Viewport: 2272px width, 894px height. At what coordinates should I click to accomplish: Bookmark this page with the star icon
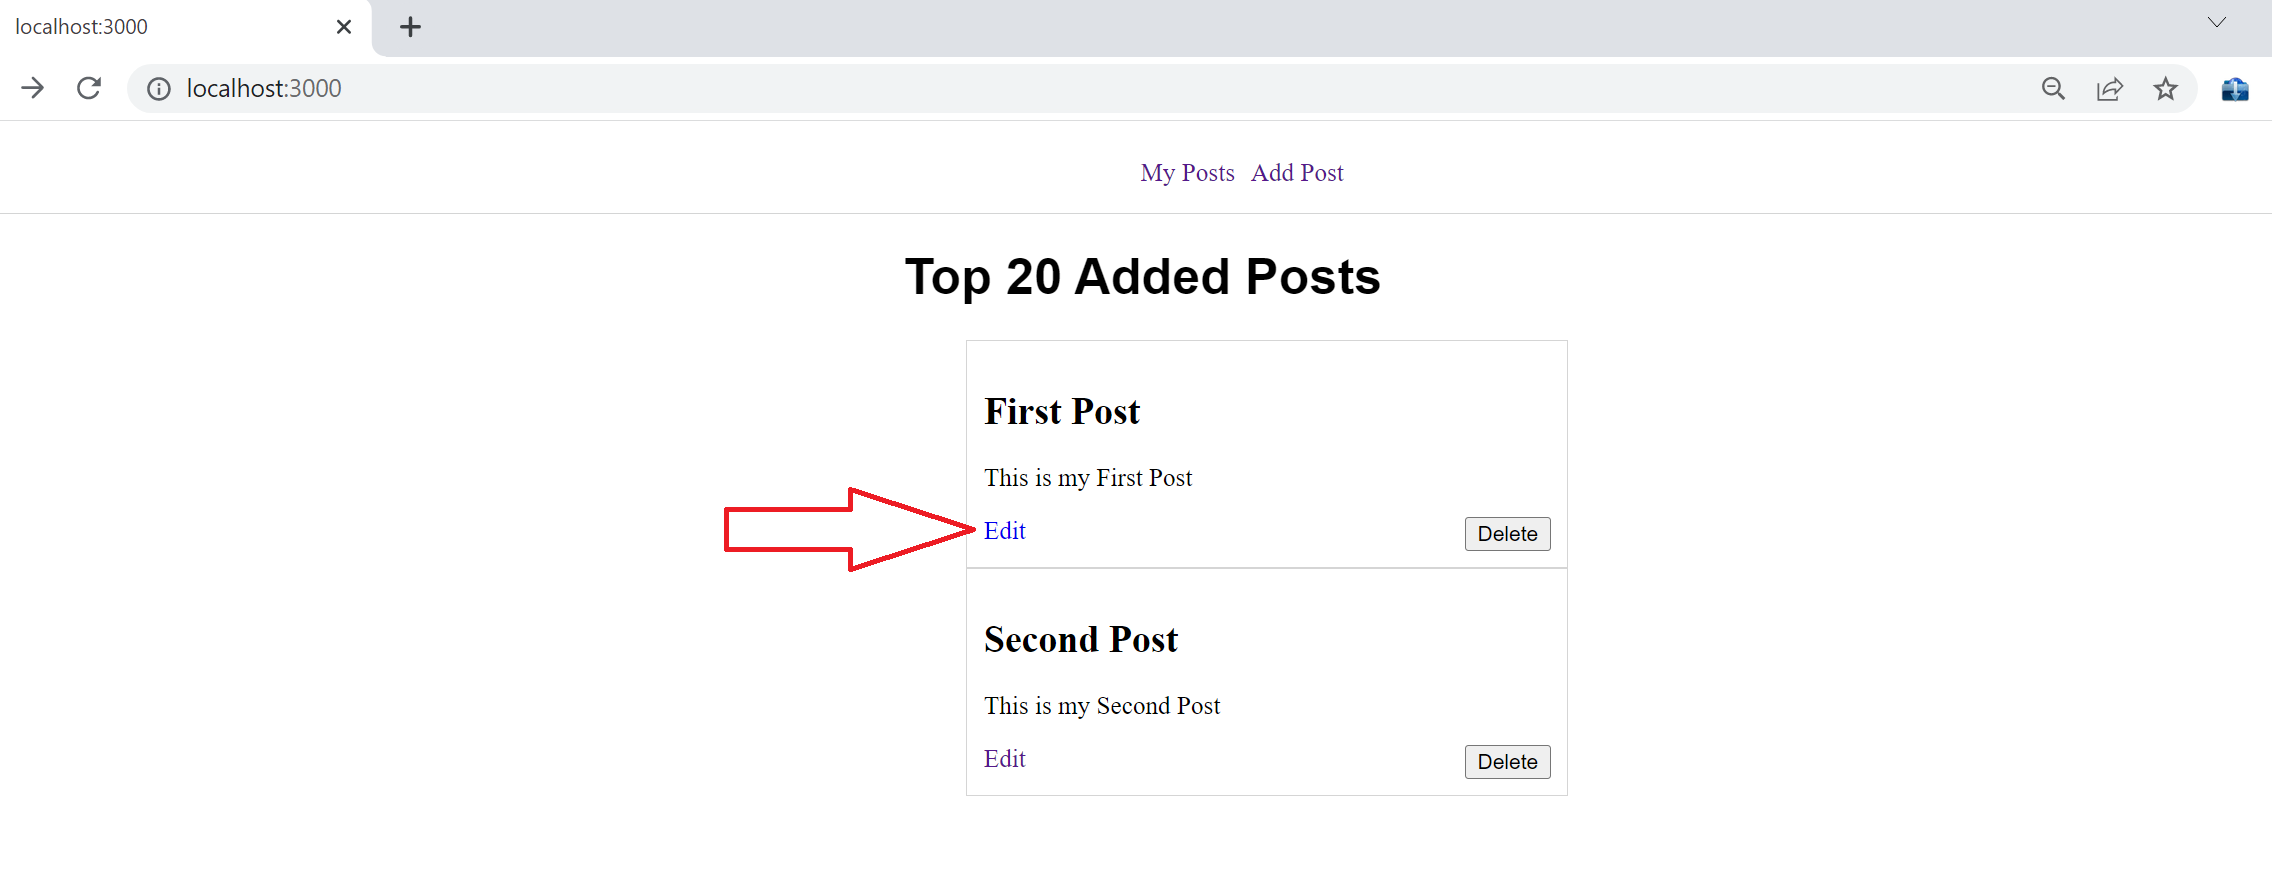coord(2165,89)
